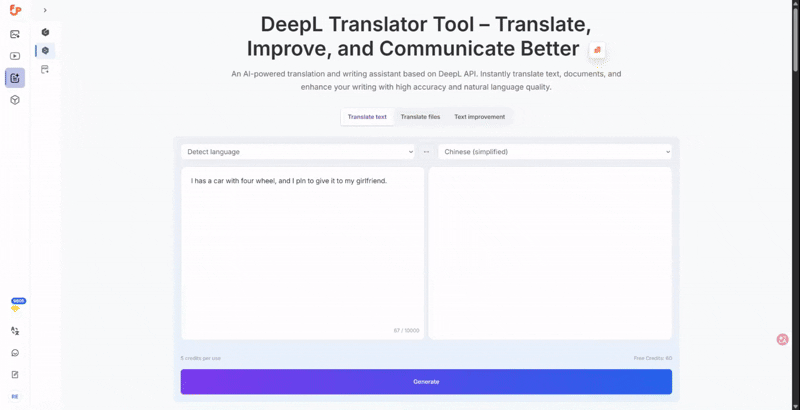The height and width of the screenshot is (410, 800).
Task: Expand the secondary sidebar chevron
Action: coord(45,10)
